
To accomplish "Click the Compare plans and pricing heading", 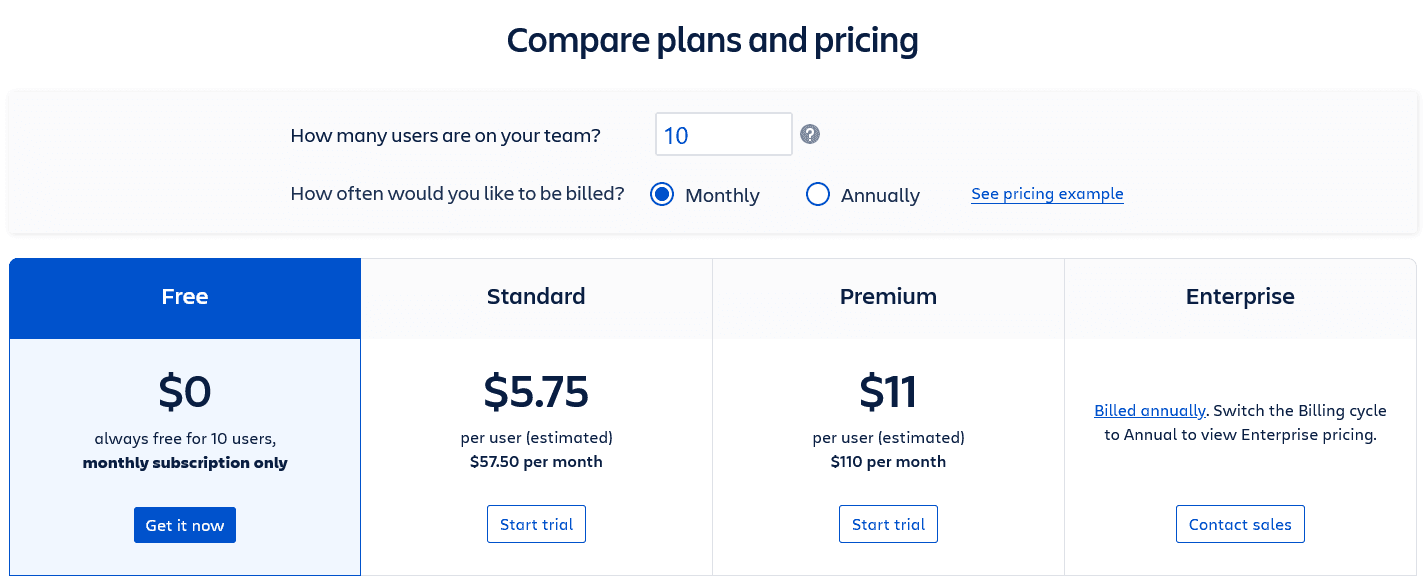I will coord(712,41).
